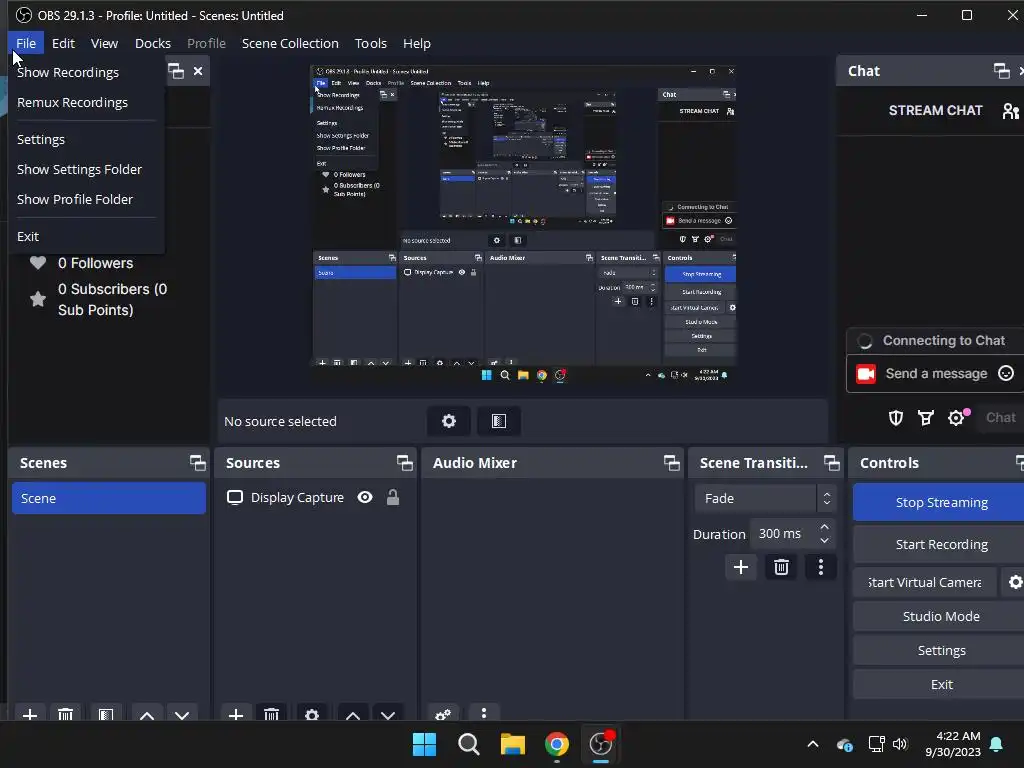This screenshot has width=1024, height=768.
Task: Configure virtual camera gear icon
Action: pos(1014,582)
